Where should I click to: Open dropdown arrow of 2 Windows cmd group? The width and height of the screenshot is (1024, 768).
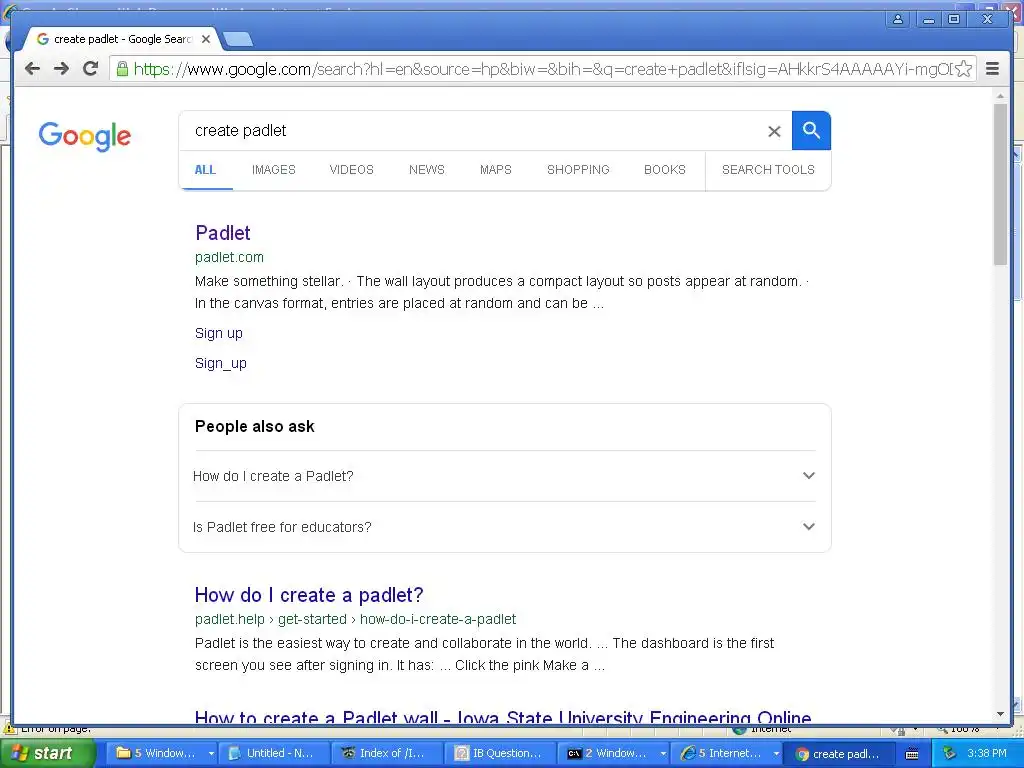coord(663,754)
